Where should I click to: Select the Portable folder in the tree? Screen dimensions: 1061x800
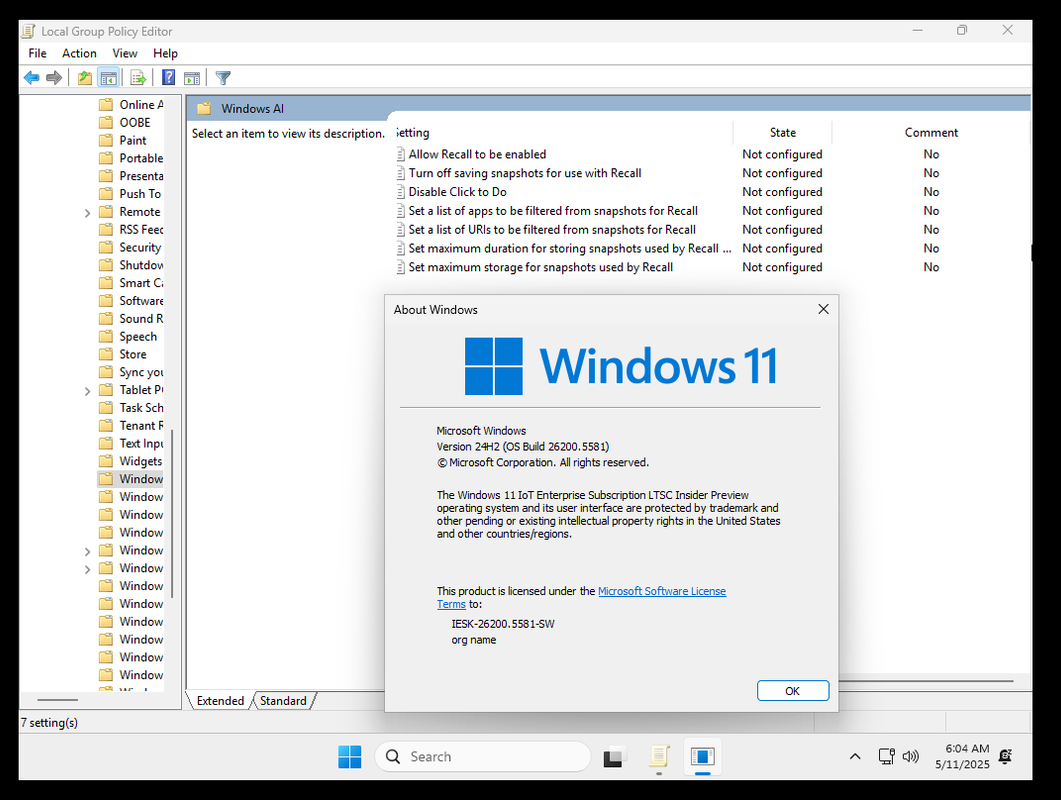[x=141, y=158]
